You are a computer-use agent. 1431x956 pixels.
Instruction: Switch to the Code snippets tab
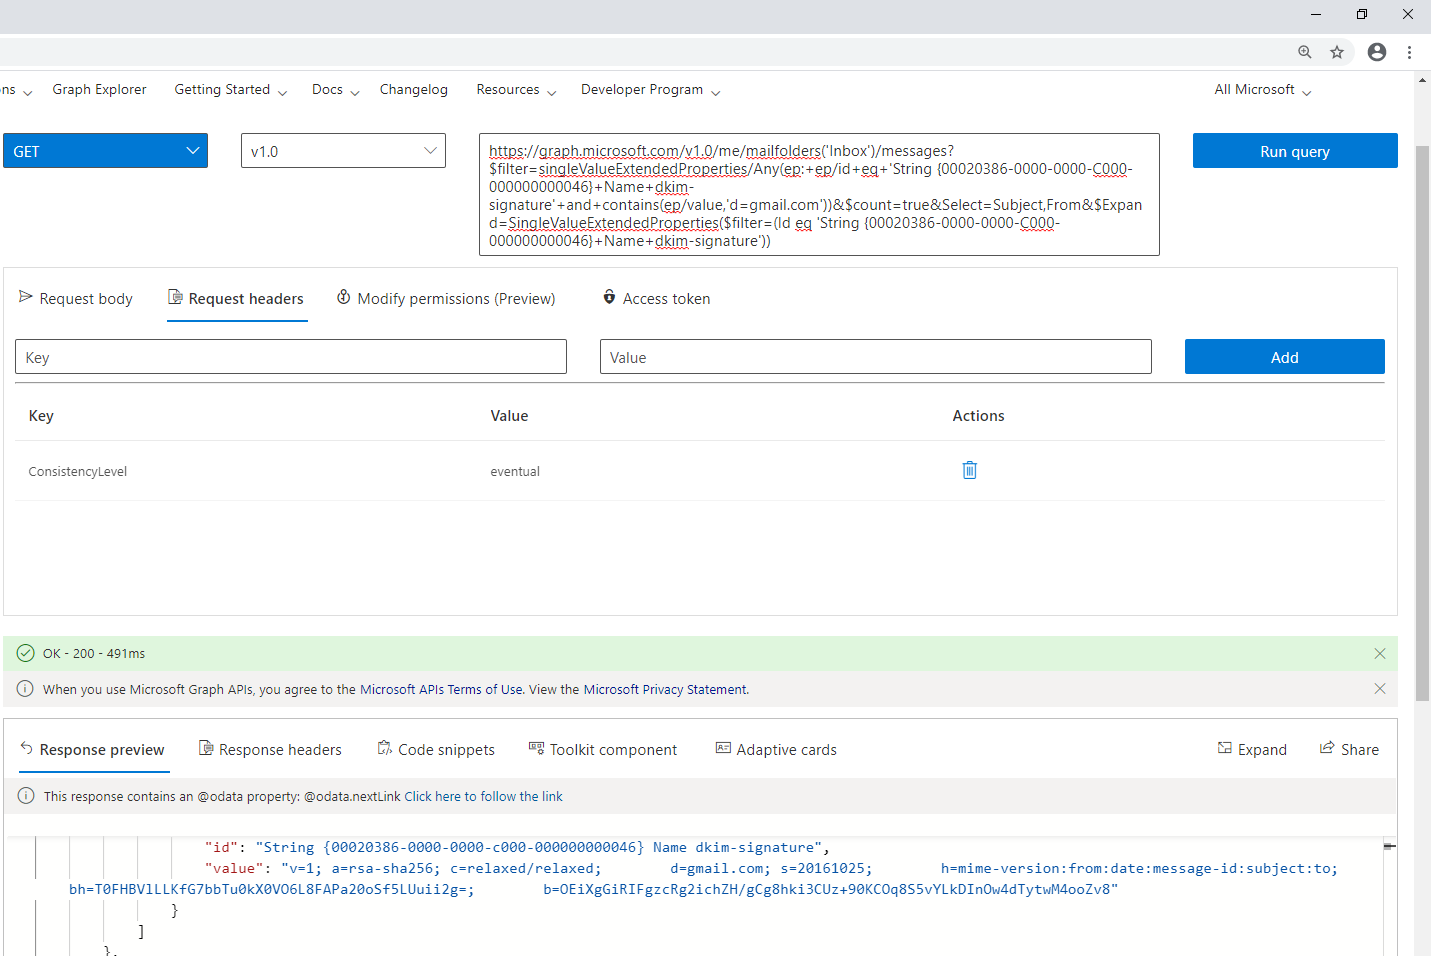coord(436,750)
